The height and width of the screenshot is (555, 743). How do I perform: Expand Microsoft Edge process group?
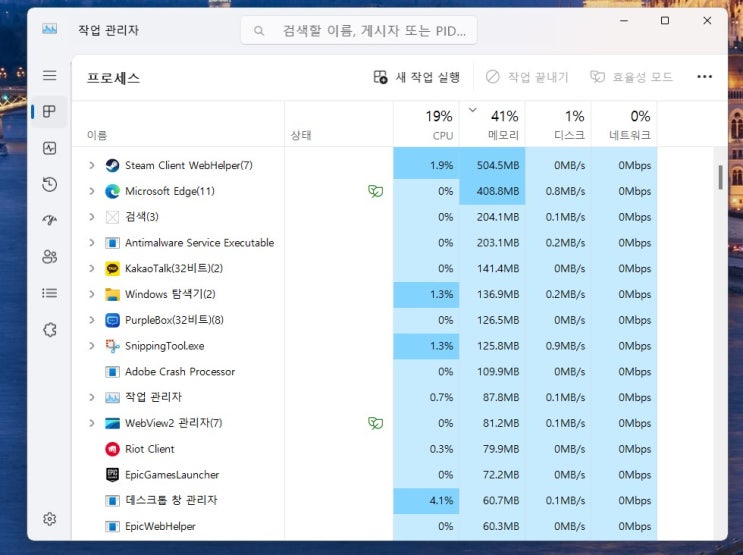[91, 191]
